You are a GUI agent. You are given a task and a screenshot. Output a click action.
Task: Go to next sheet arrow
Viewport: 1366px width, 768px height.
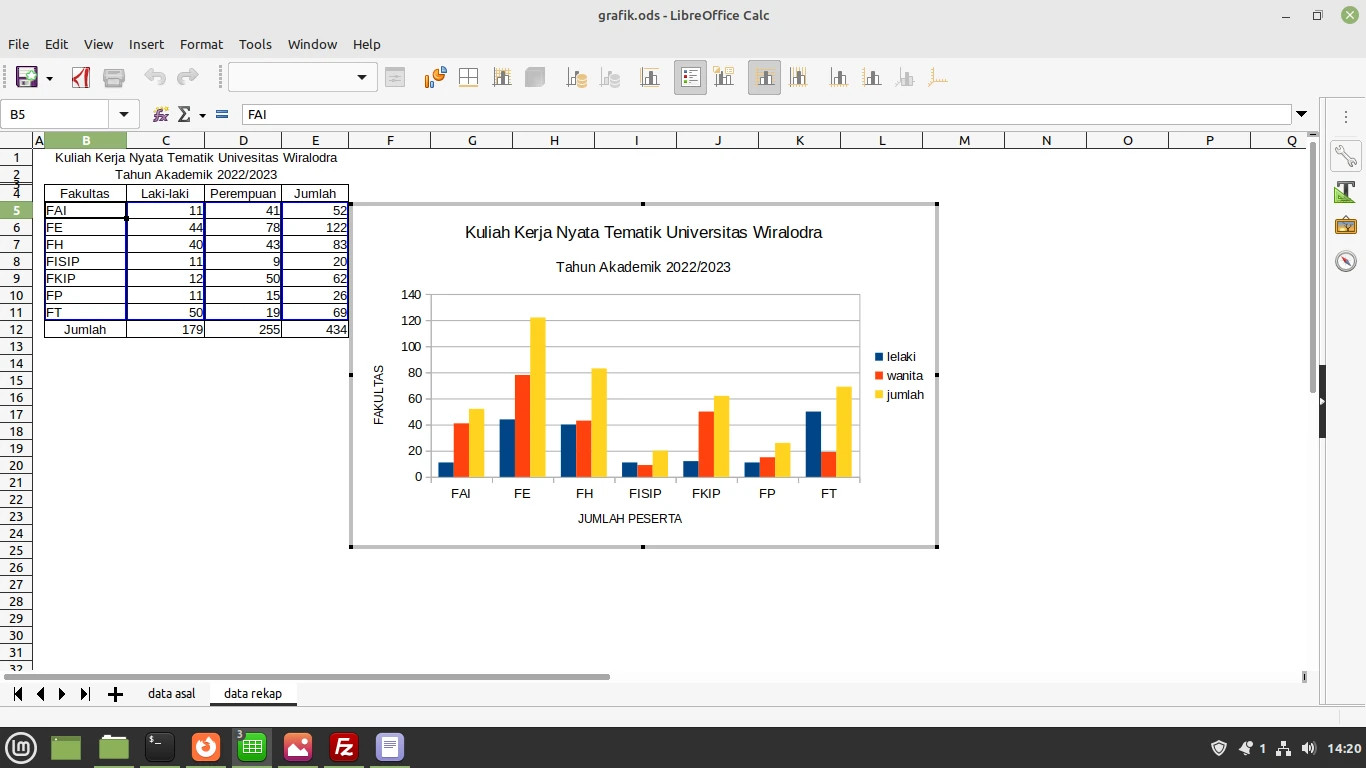point(62,694)
